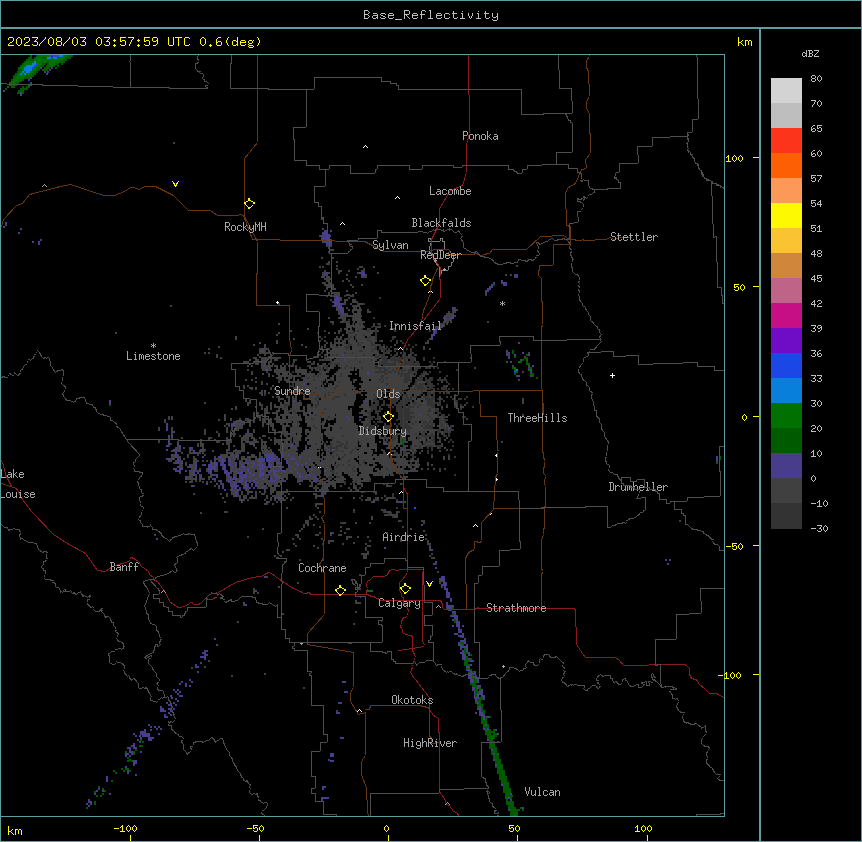Click the red 60-65 dBZ swatch
862x842 pixels.
pos(786,141)
